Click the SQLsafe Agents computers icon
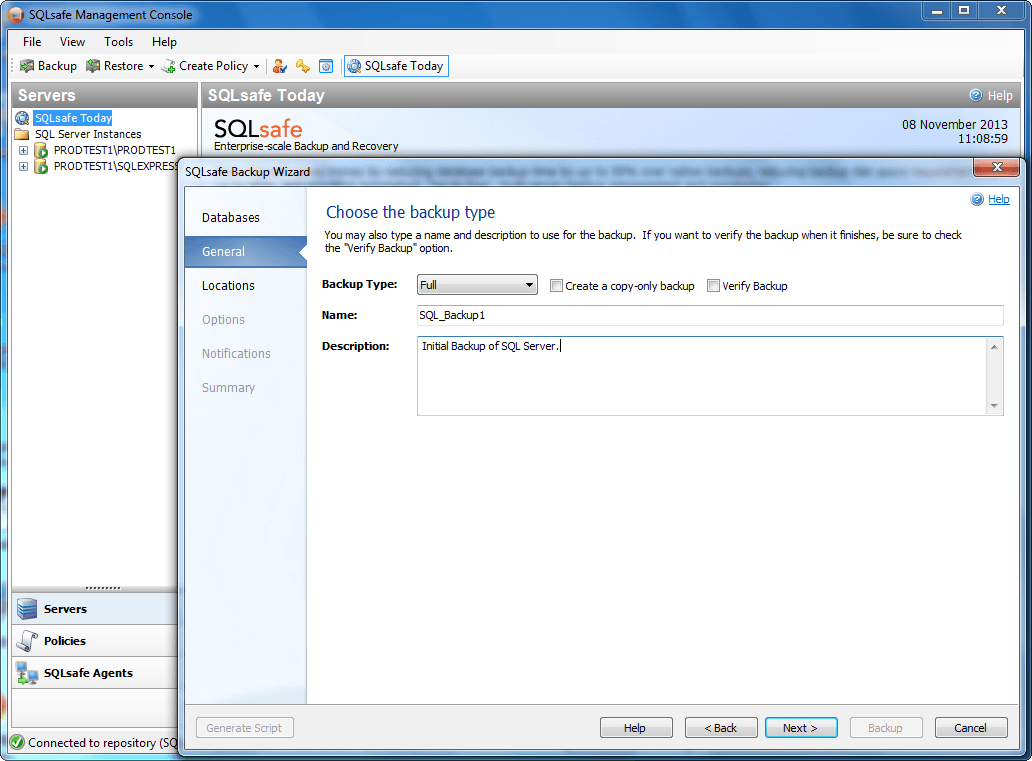Image resolution: width=1032 pixels, height=761 pixels. (x=27, y=673)
